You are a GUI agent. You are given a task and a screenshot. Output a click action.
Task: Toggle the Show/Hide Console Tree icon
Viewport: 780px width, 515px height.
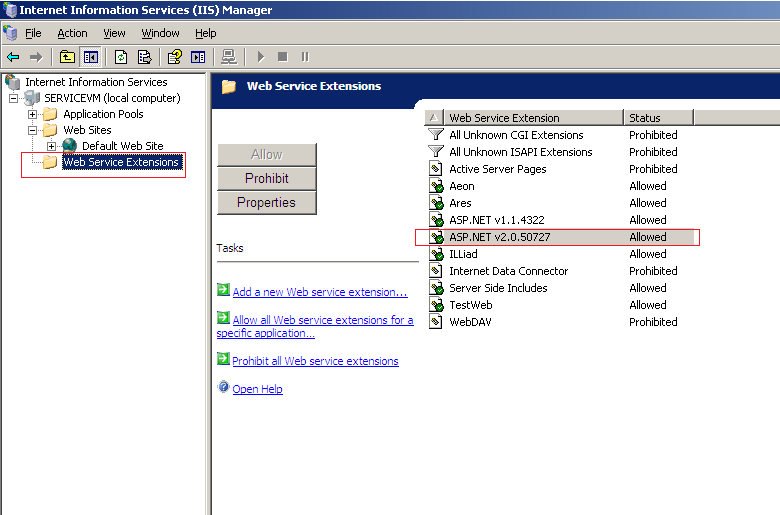(91, 57)
